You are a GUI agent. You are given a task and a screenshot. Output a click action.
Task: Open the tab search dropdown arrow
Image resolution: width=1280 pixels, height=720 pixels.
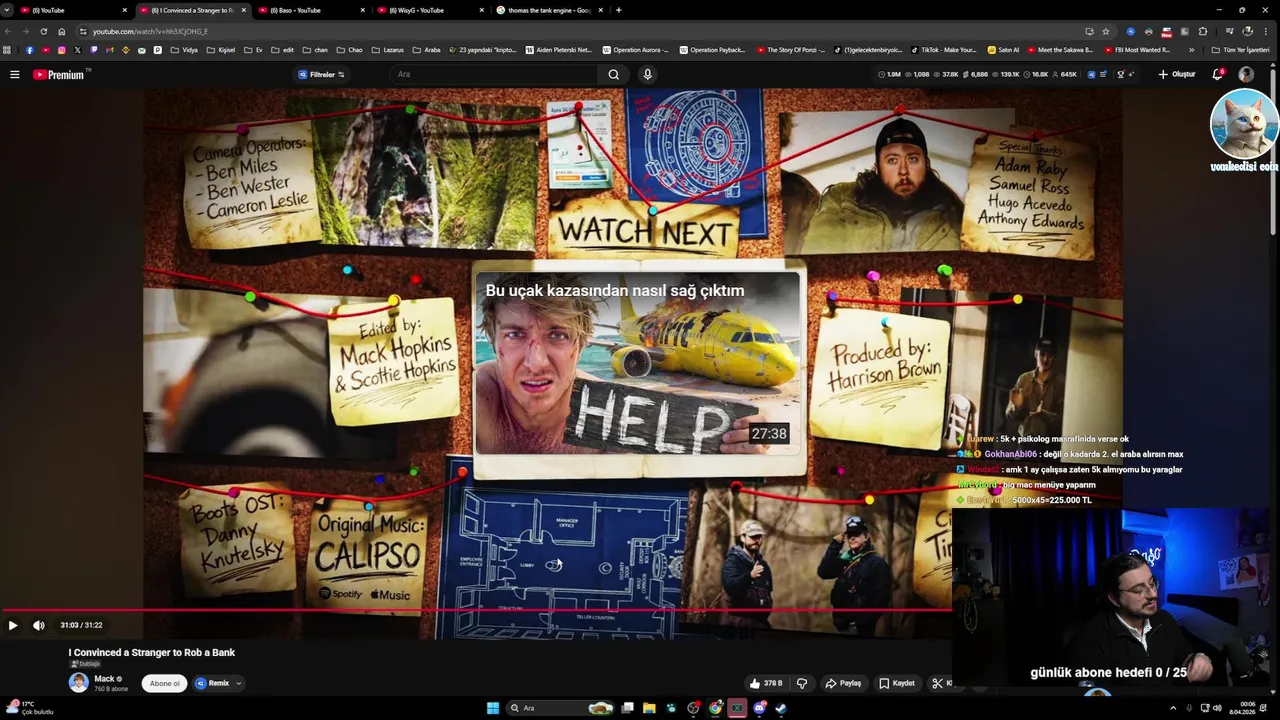[x=7, y=10]
